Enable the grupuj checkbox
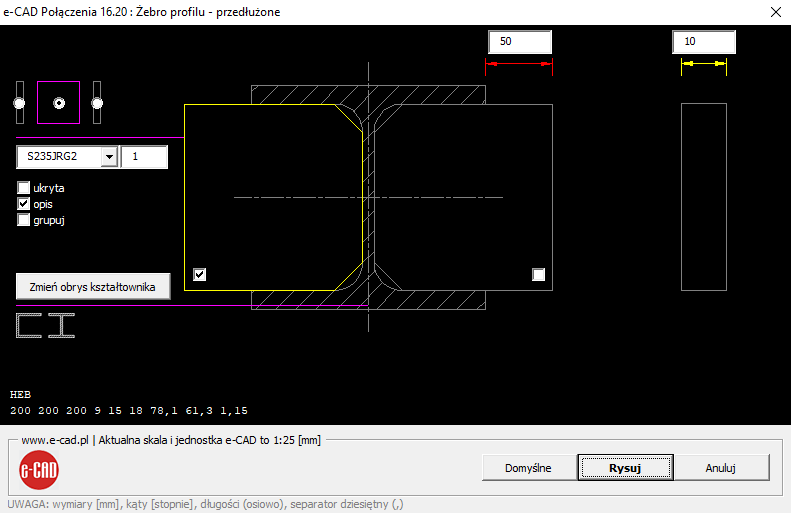 pyautogui.click(x=23, y=220)
